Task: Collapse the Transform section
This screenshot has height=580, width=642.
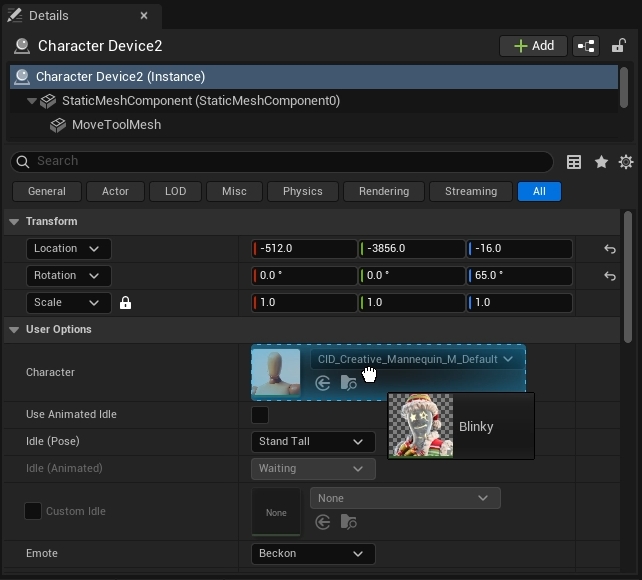Action: click(x=14, y=222)
